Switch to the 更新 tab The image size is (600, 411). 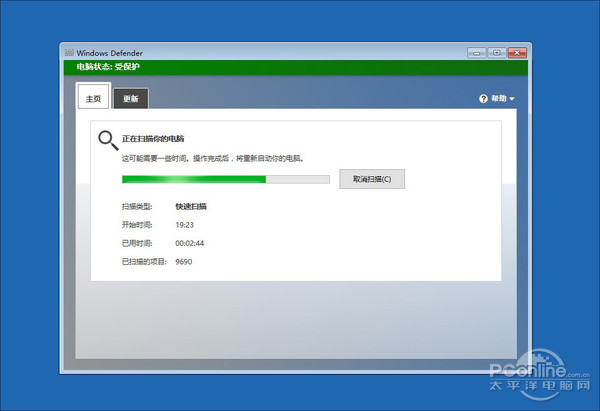(131, 99)
